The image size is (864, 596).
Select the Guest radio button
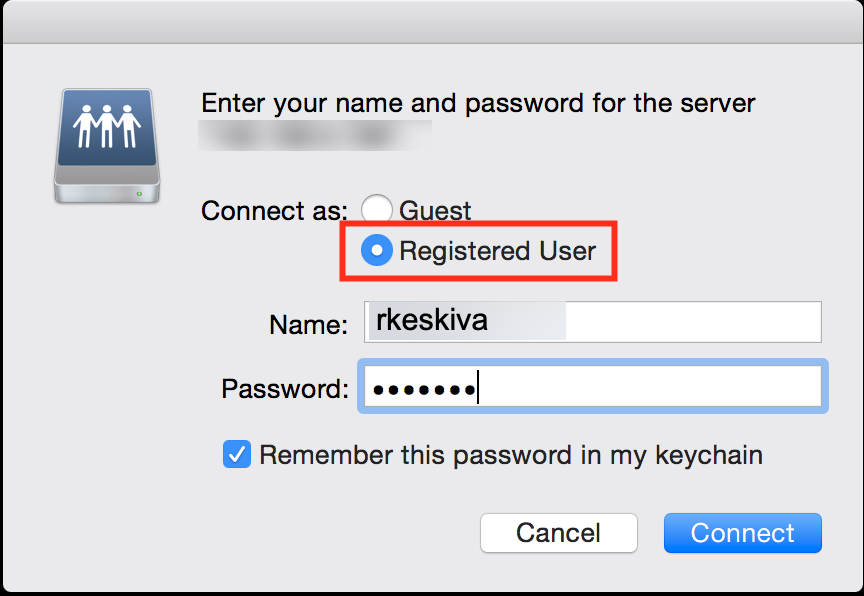[x=376, y=210]
